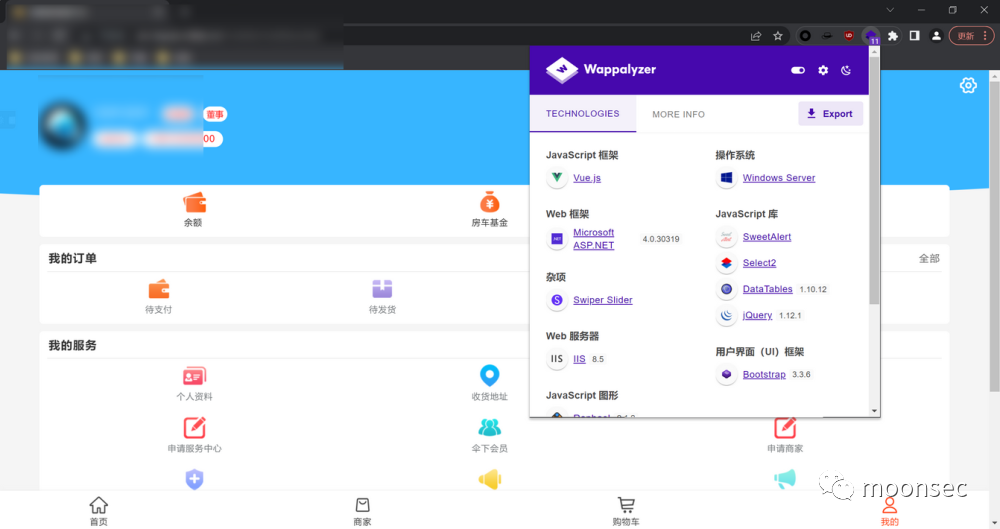Open the Microsoft ASP.NET link

594,239
